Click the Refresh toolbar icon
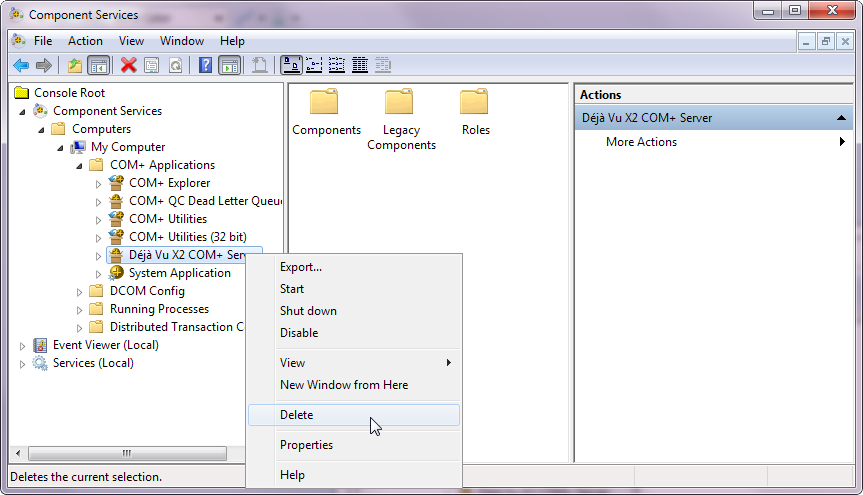This screenshot has width=863, height=495. click(175, 66)
